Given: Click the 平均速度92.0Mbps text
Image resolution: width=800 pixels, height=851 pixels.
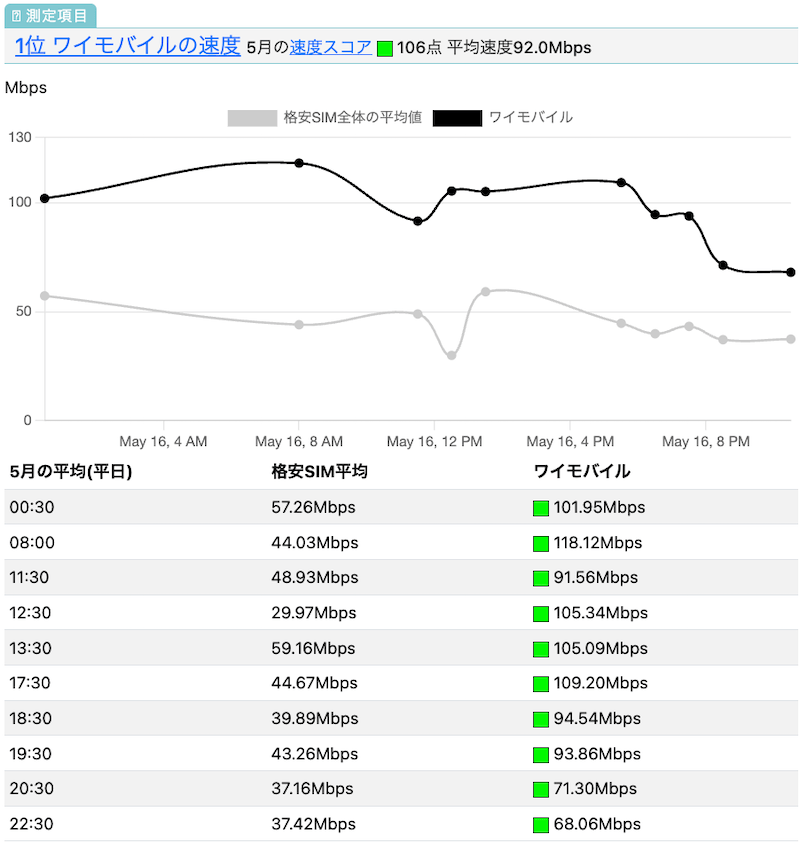Looking at the screenshot, I should 519,48.
